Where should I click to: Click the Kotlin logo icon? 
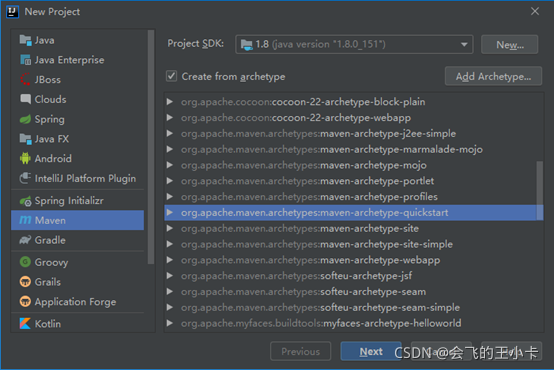pyautogui.click(x=25, y=323)
